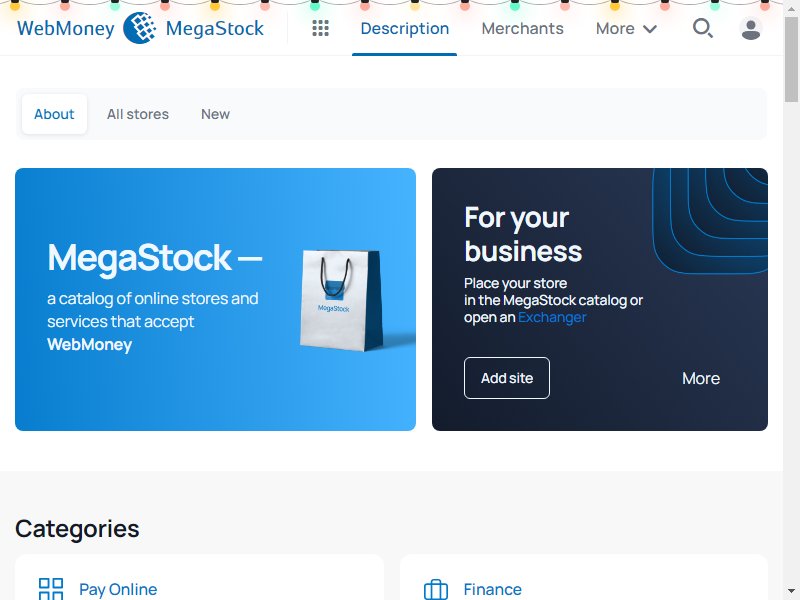
Task: Open the user profile avatar icon
Action: (x=751, y=29)
